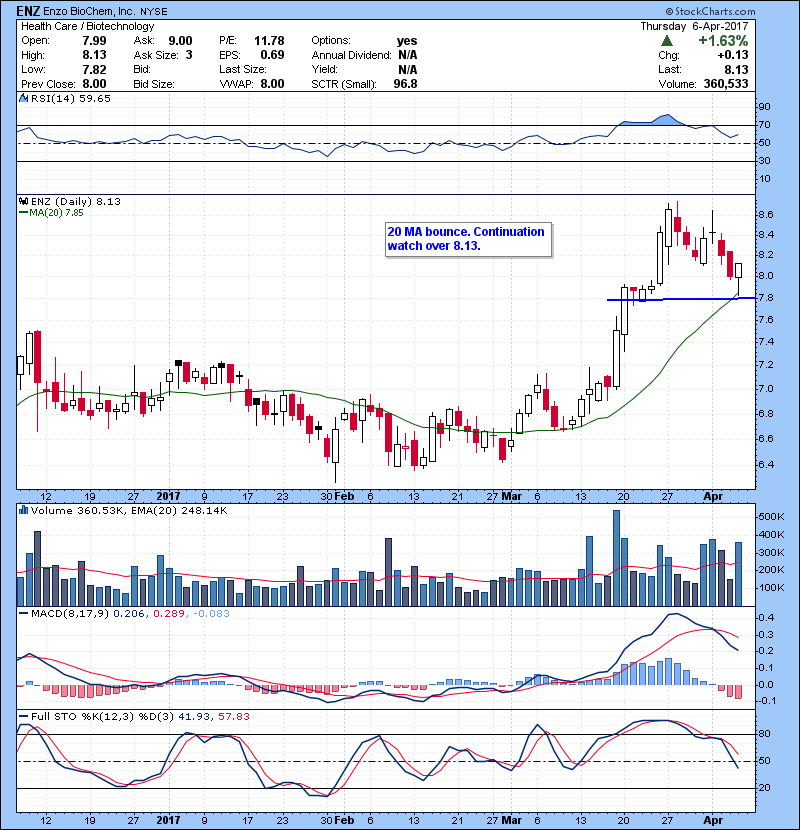Screen dimensions: 800x830
Task: Click the candlestick icon beside ENZ (Daily)
Action: (23, 201)
